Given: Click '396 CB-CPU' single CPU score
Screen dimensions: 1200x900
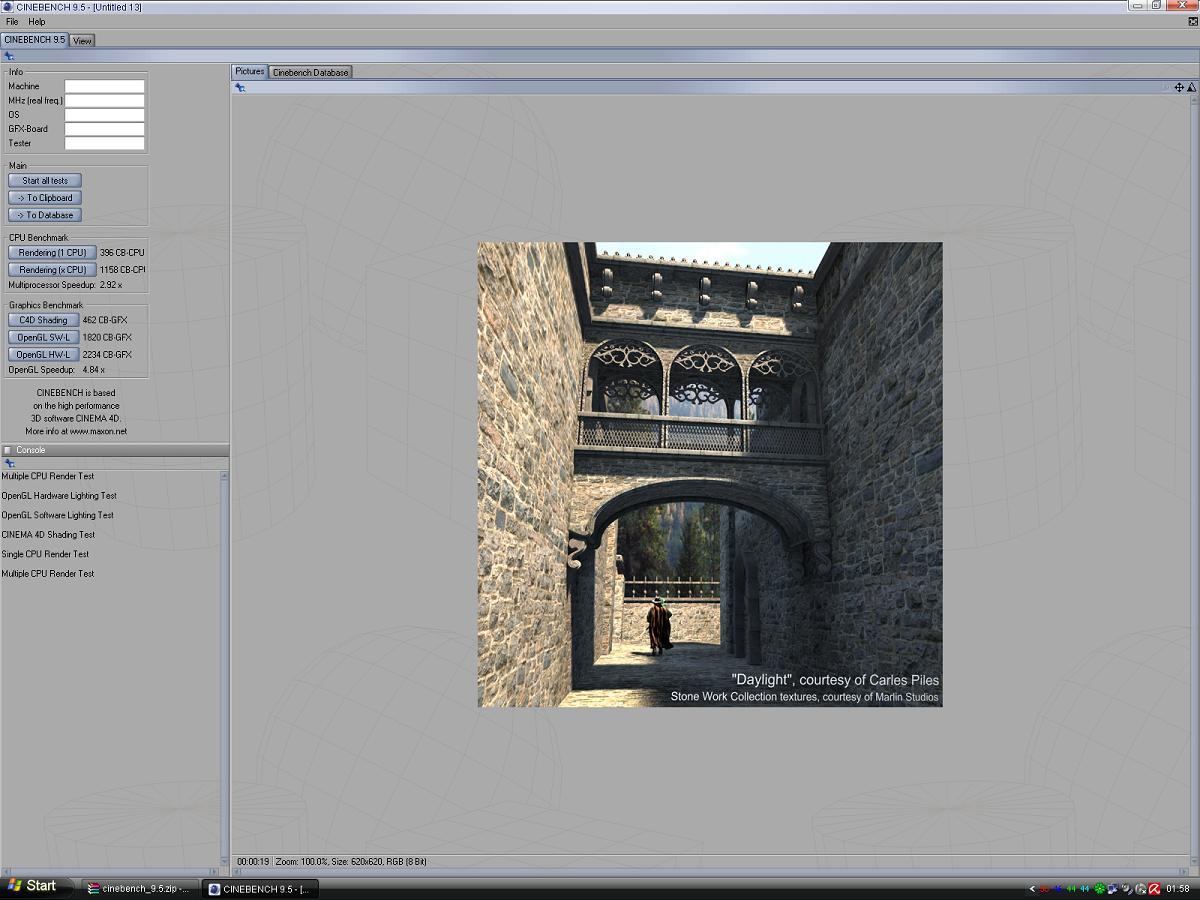Looking at the screenshot, I should coord(122,253).
